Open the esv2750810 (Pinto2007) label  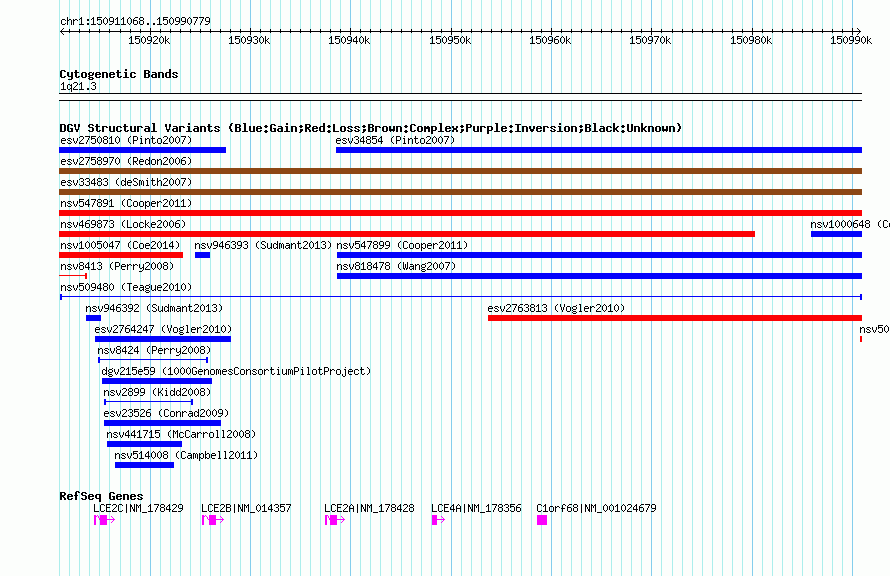pos(126,140)
